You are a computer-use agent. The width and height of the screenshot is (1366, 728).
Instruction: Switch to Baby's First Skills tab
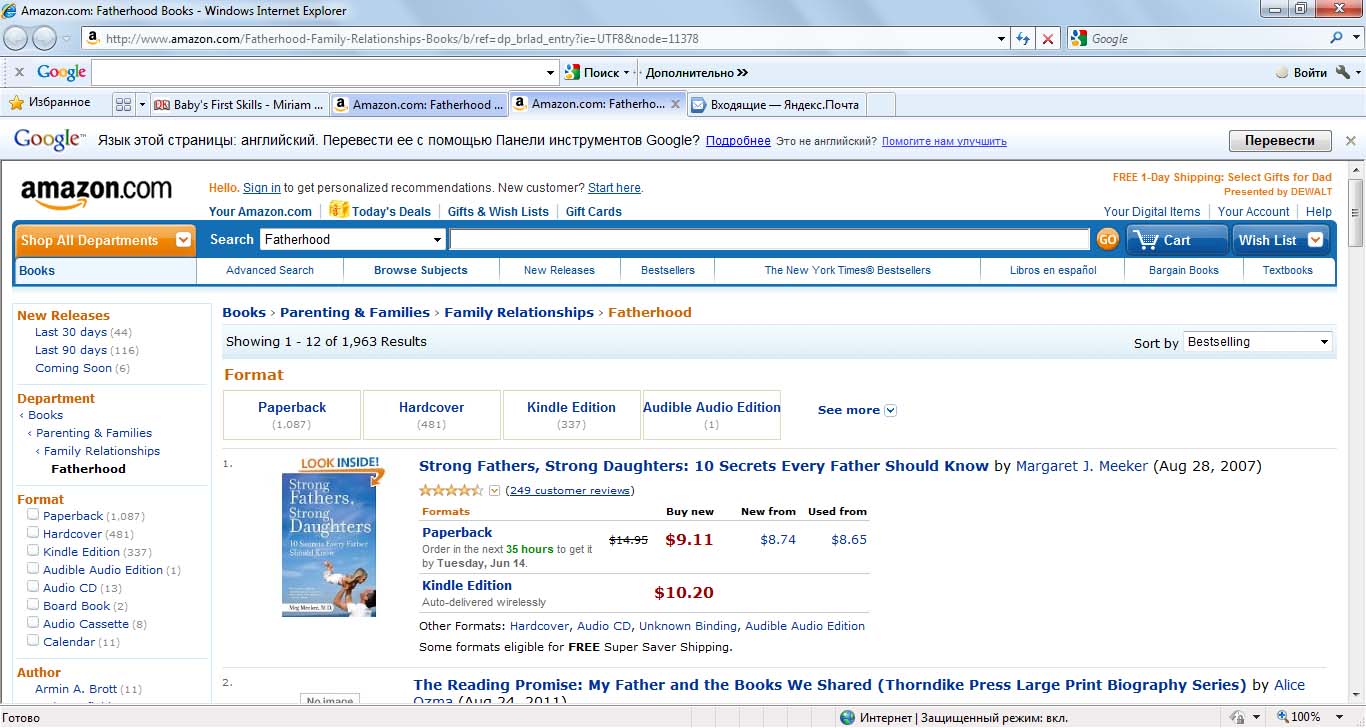tap(239, 104)
